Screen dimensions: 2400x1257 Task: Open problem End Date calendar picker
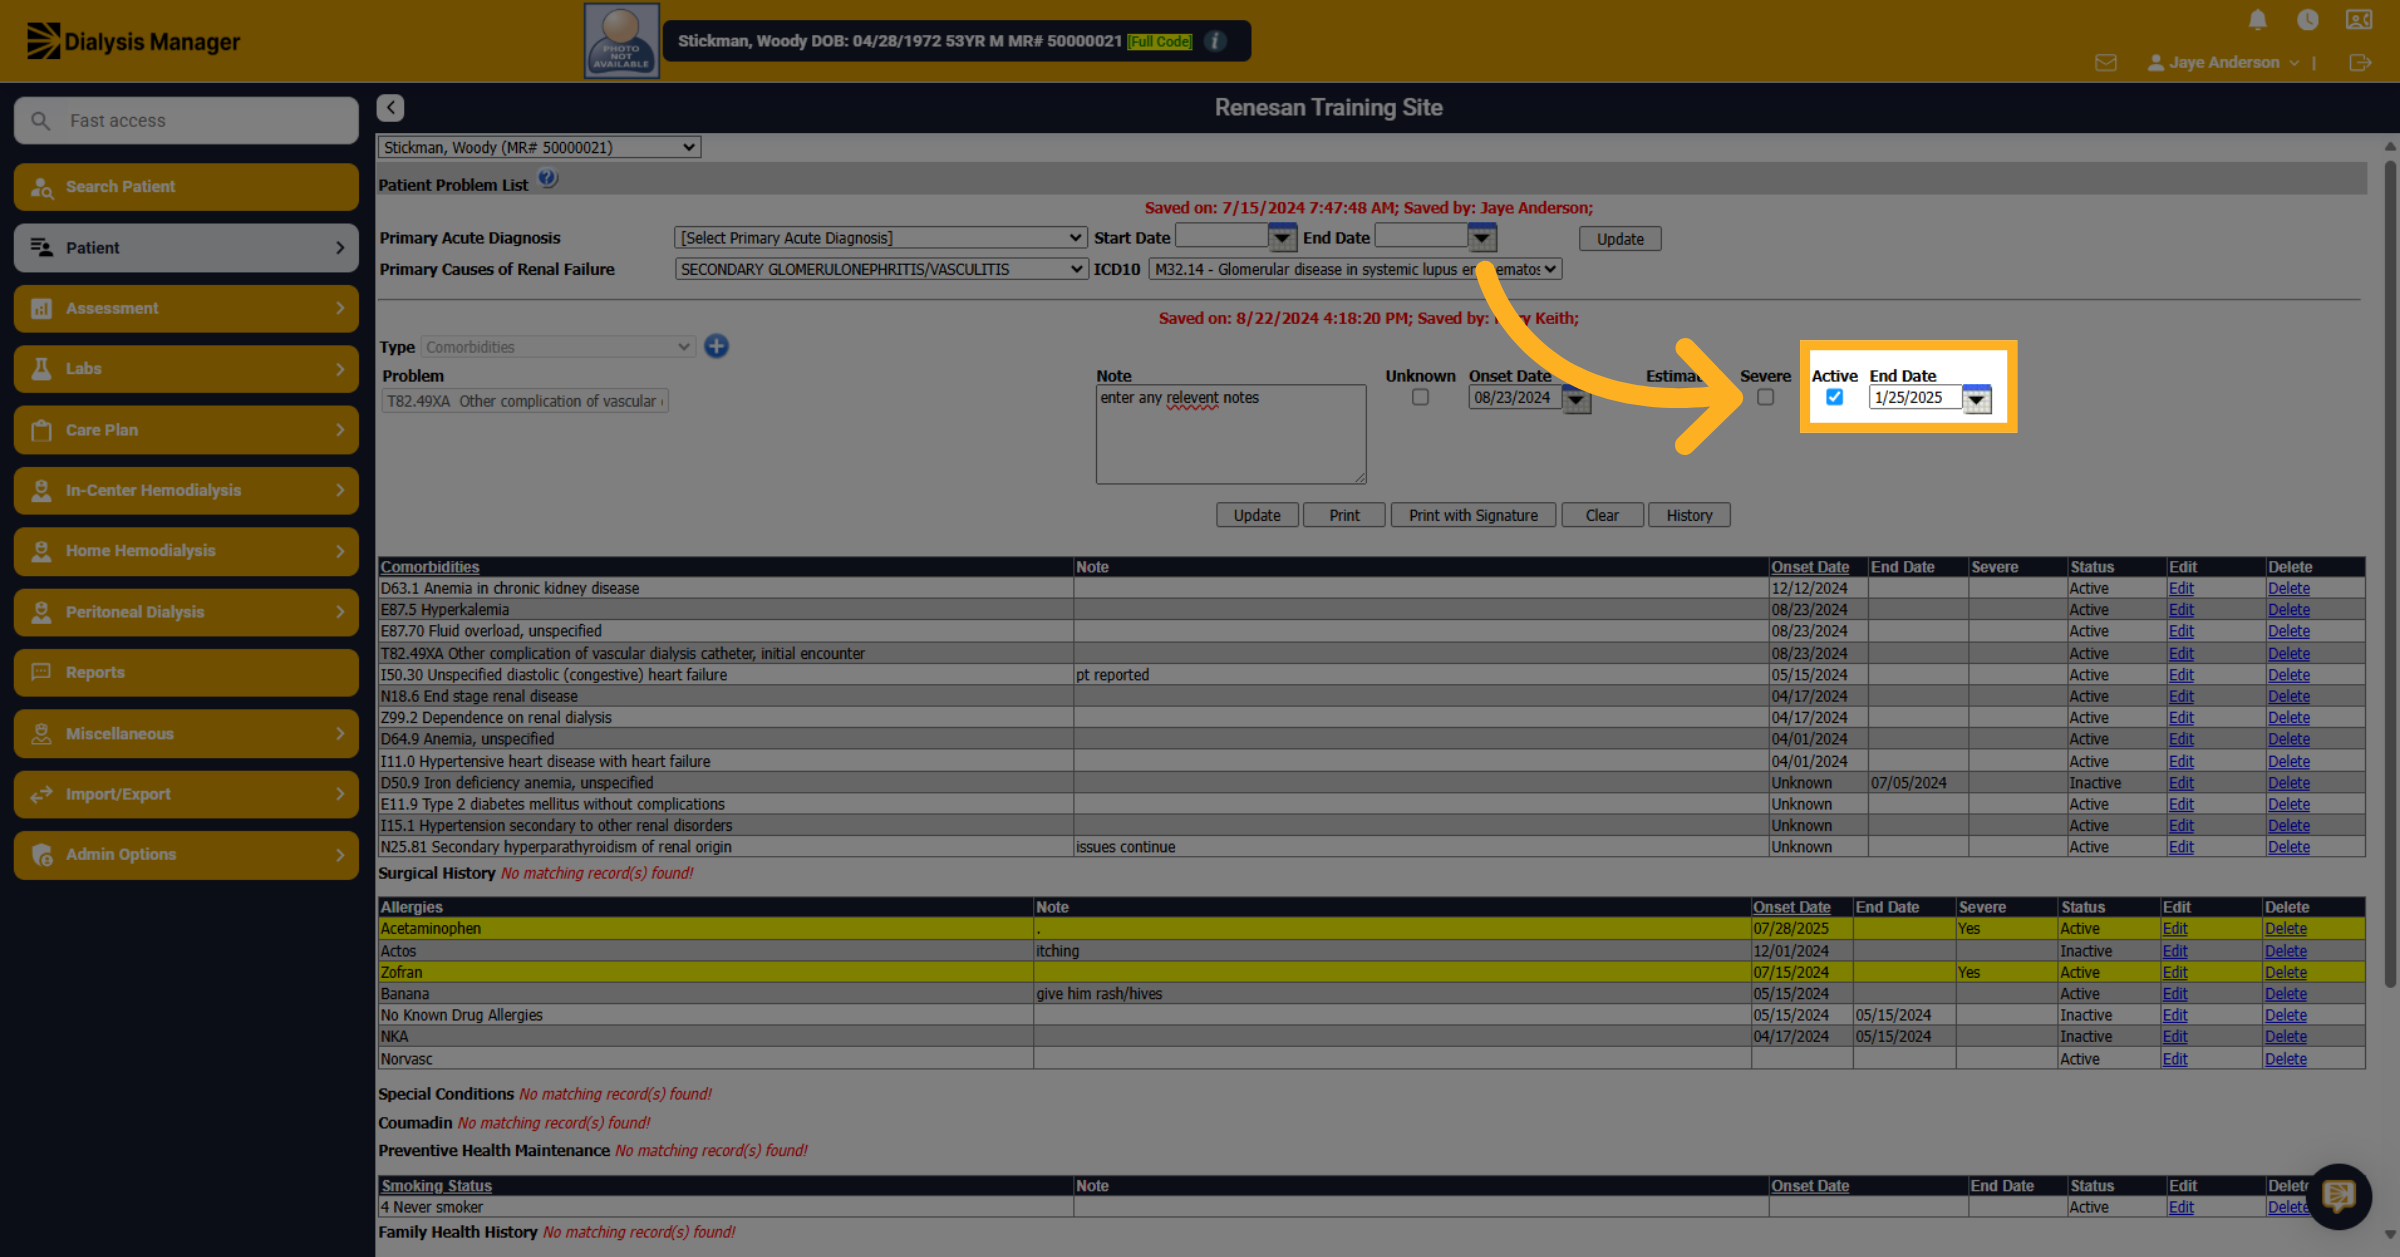(1976, 398)
